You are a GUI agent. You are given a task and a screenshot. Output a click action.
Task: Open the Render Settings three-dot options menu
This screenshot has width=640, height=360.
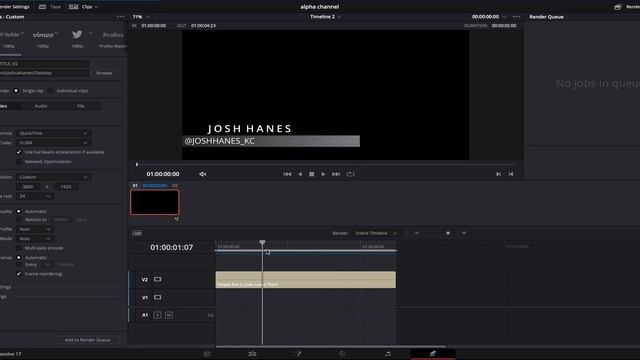121,17
